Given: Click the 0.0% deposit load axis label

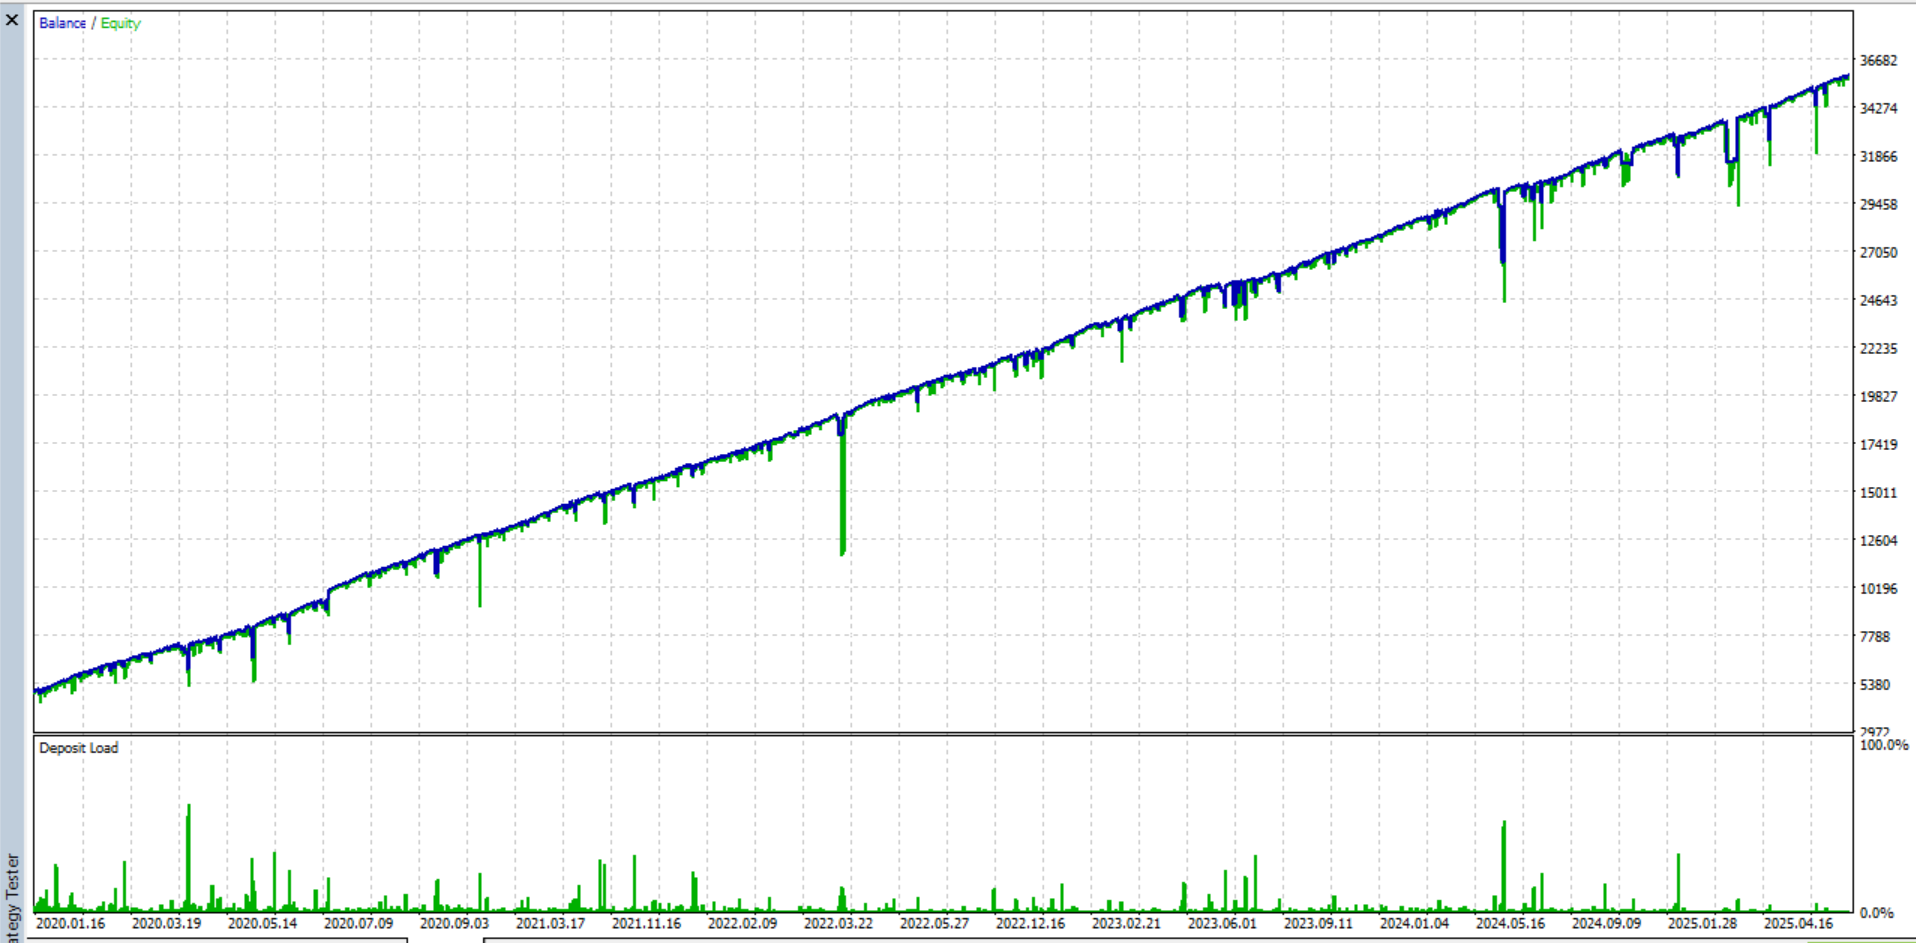Looking at the screenshot, I should (x=1876, y=912).
